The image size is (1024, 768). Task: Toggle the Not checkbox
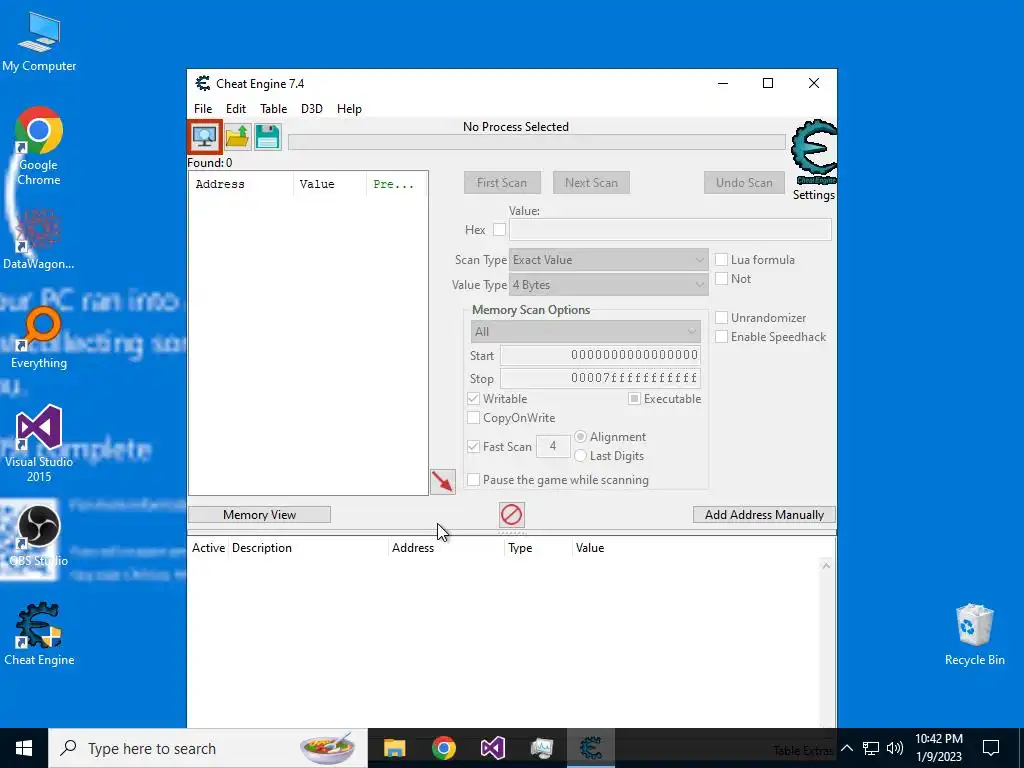pyautogui.click(x=721, y=278)
